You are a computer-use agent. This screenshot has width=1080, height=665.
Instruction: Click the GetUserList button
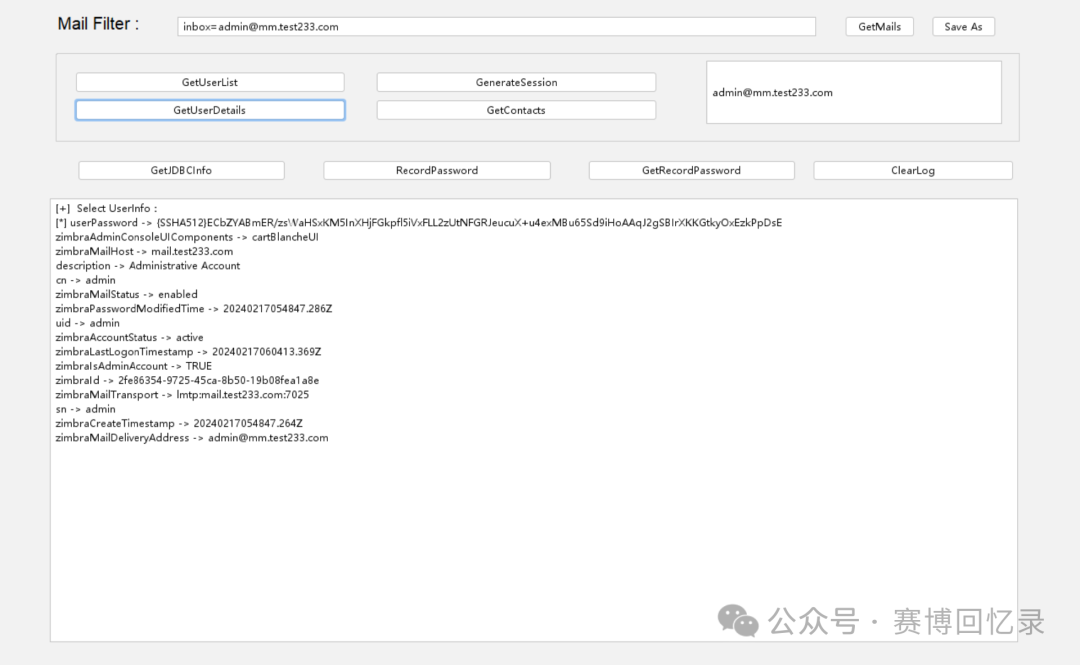point(210,82)
